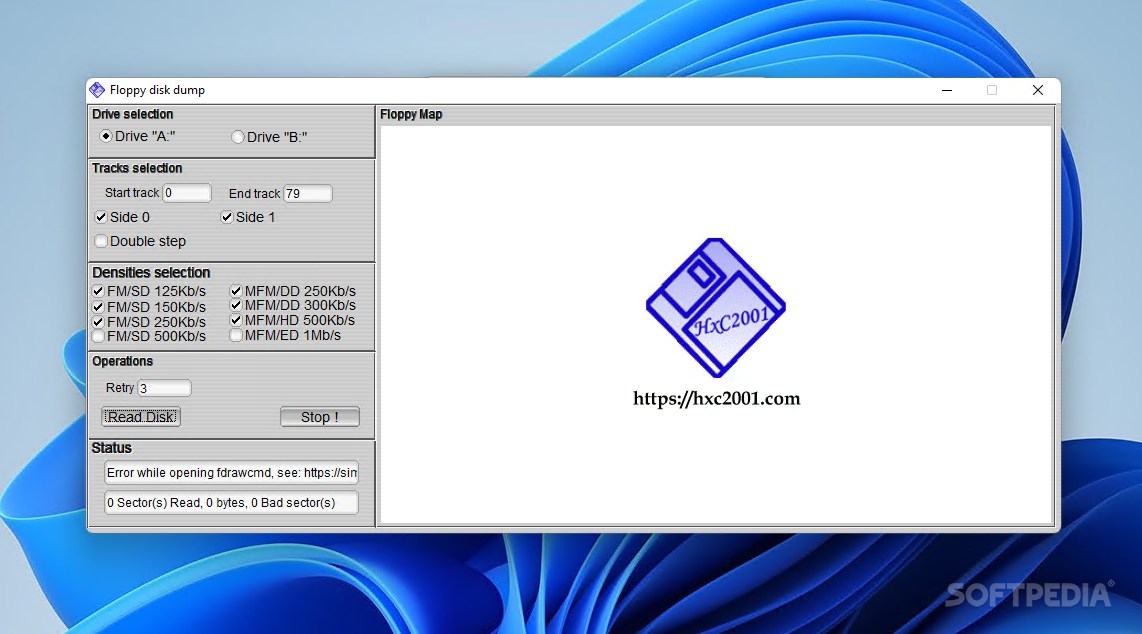The width and height of the screenshot is (1142, 634).
Task: Uncheck FM/SD 125Kb/s density
Action: [98, 291]
